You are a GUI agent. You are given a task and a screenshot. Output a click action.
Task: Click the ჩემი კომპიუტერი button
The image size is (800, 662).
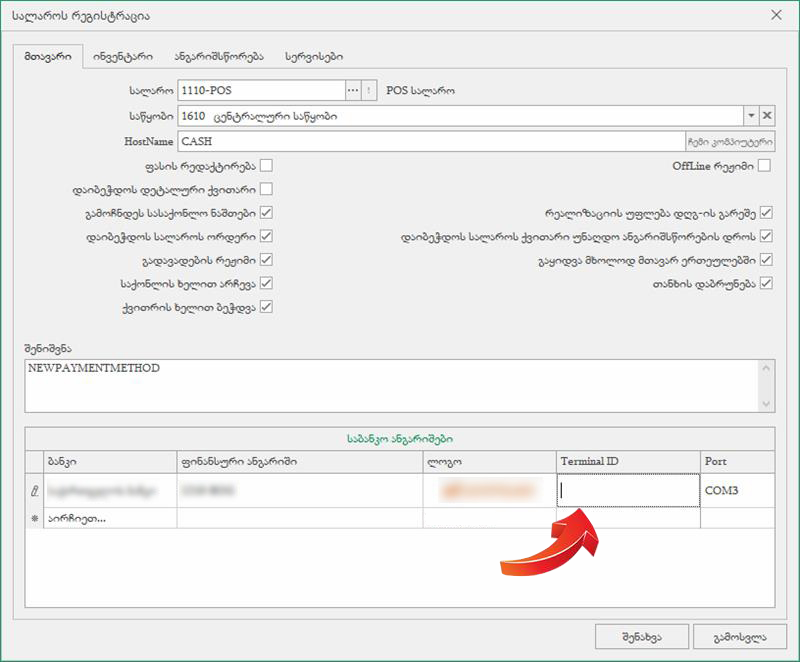click(730, 142)
